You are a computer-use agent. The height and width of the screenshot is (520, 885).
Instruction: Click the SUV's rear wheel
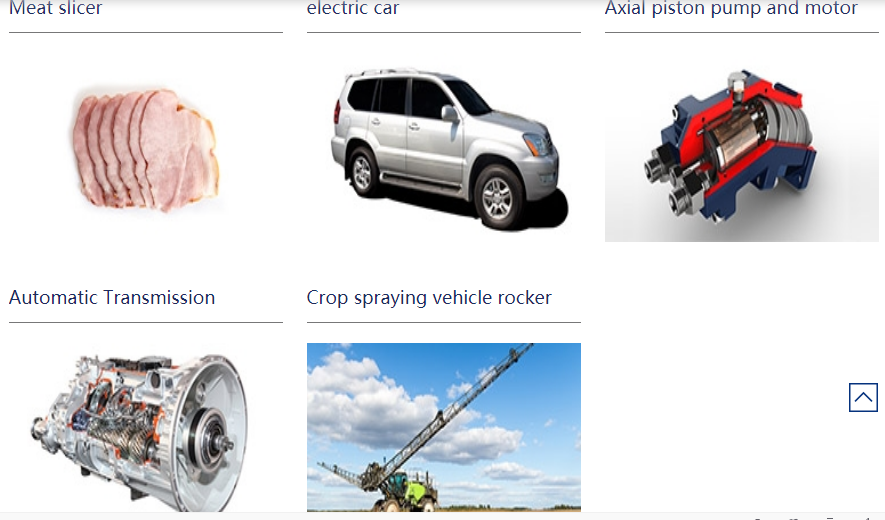(x=362, y=172)
